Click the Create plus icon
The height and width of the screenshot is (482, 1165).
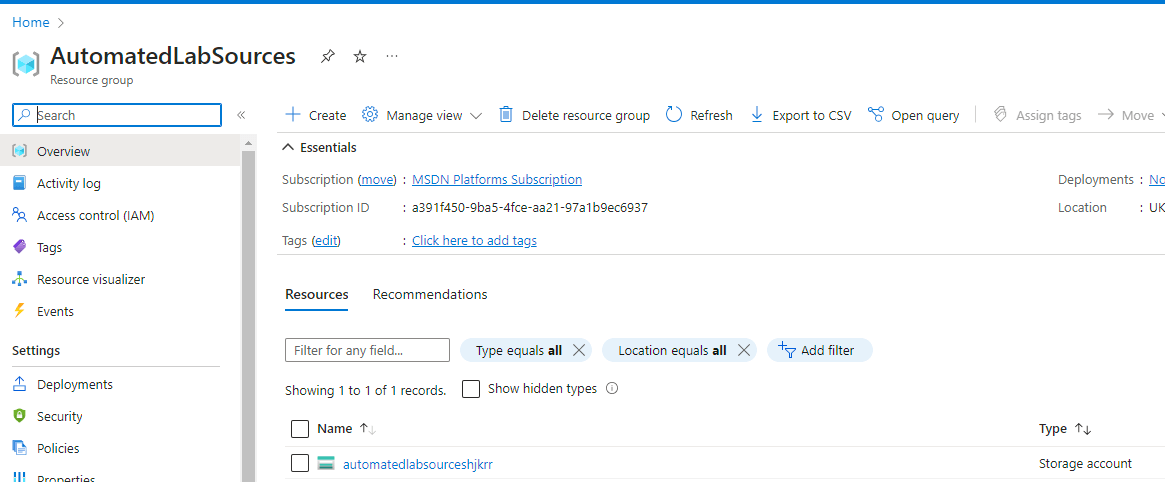293,115
